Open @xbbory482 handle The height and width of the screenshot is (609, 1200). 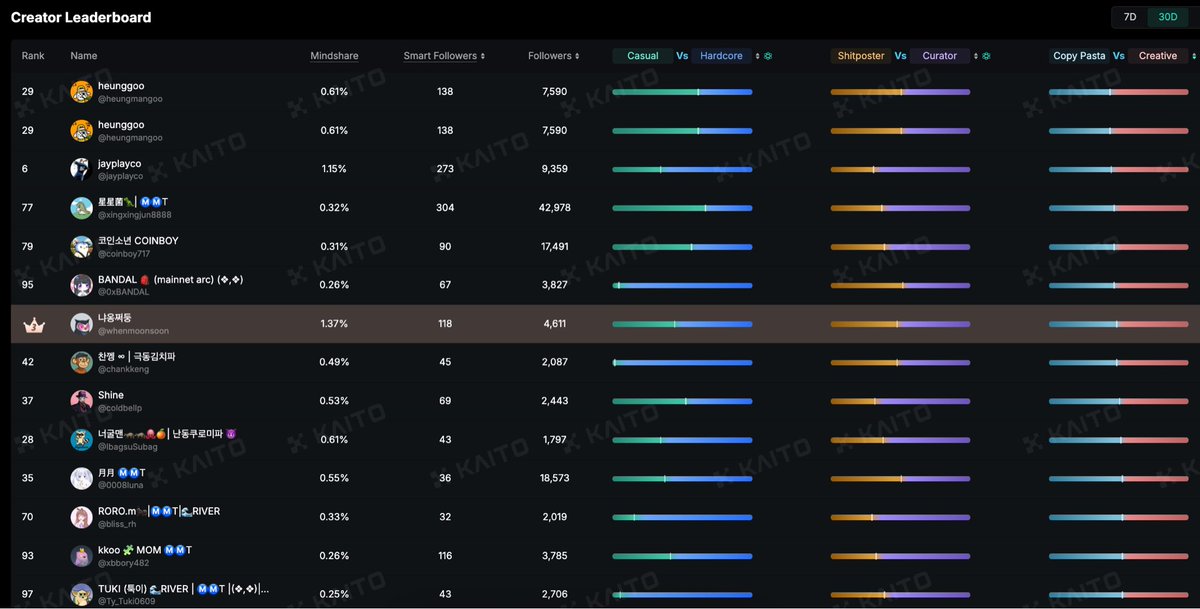click(123, 563)
